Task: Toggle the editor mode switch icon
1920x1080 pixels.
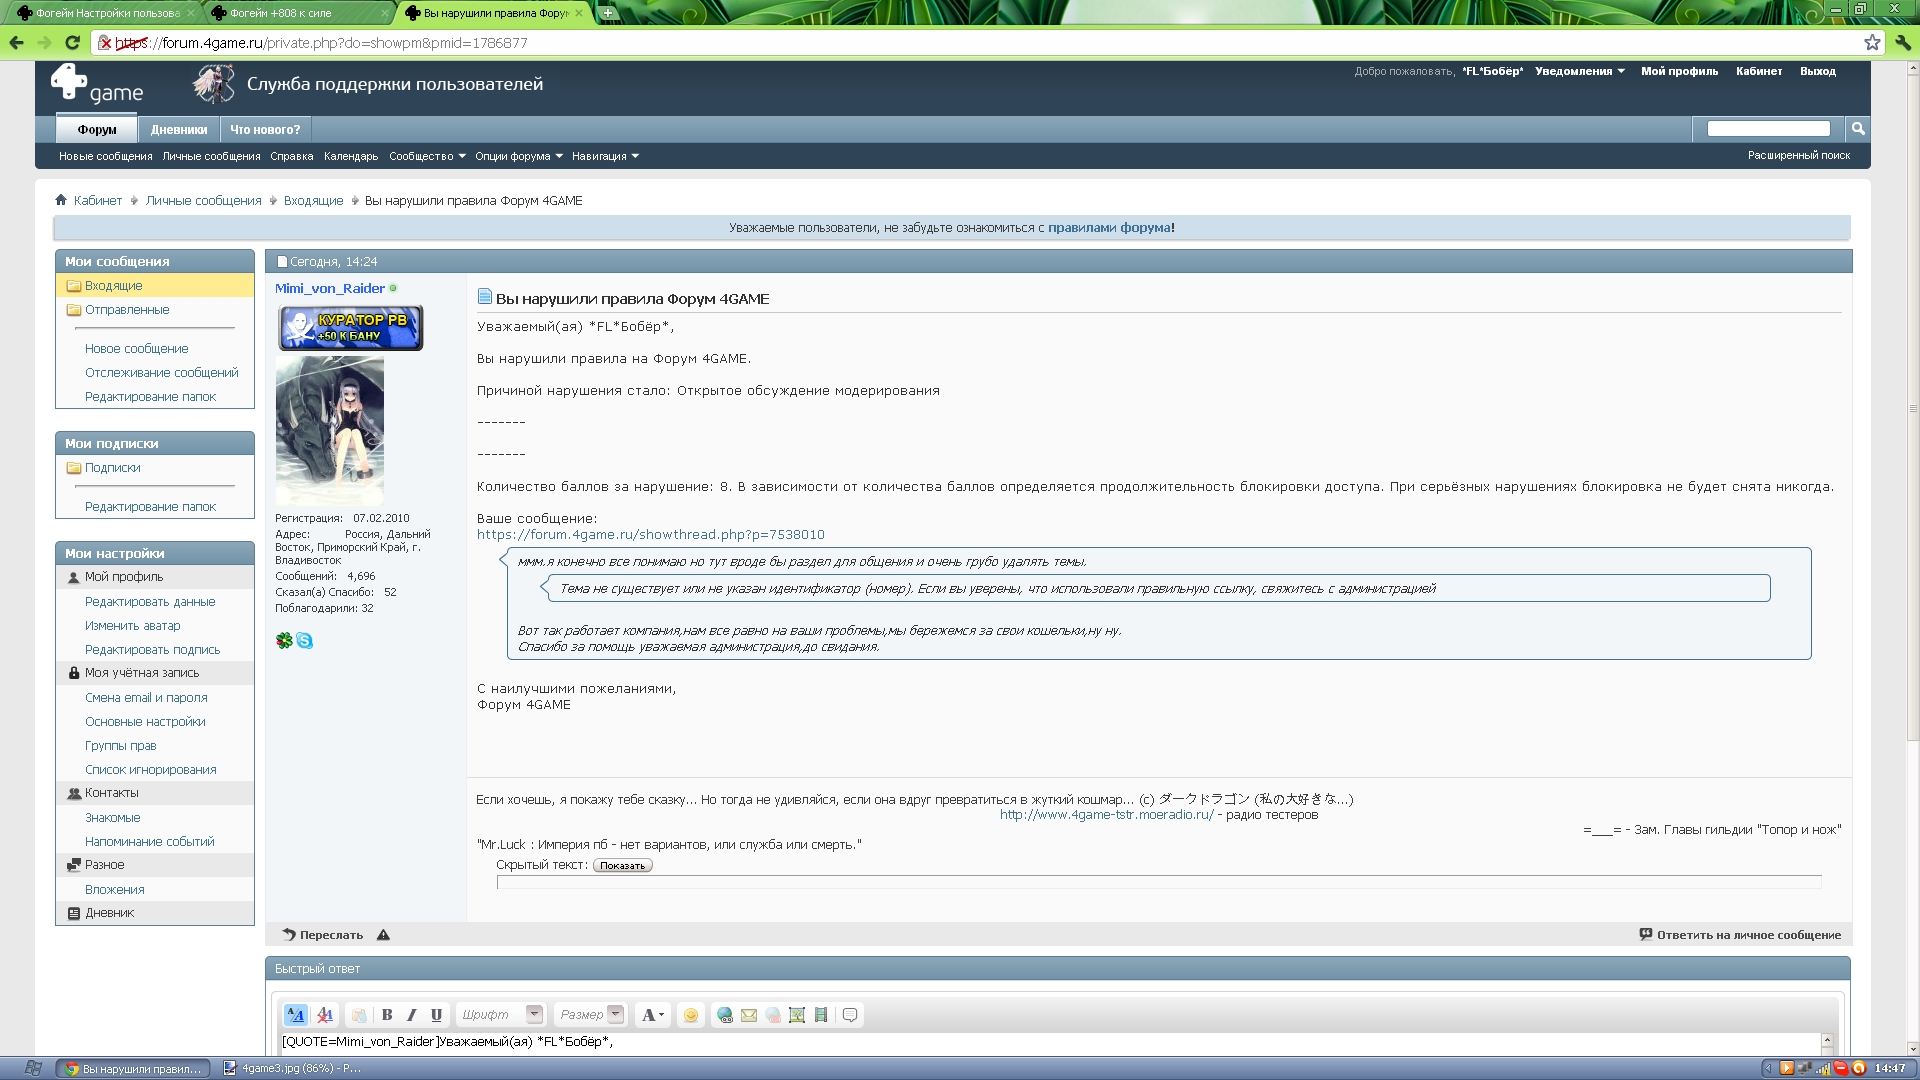Action: (x=296, y=1015)
